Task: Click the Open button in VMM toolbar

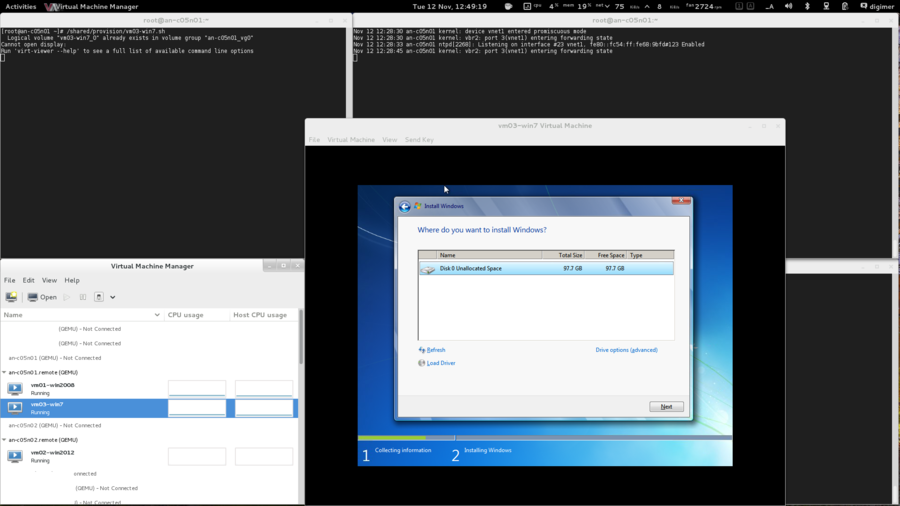Action: (x=42, y=297)
